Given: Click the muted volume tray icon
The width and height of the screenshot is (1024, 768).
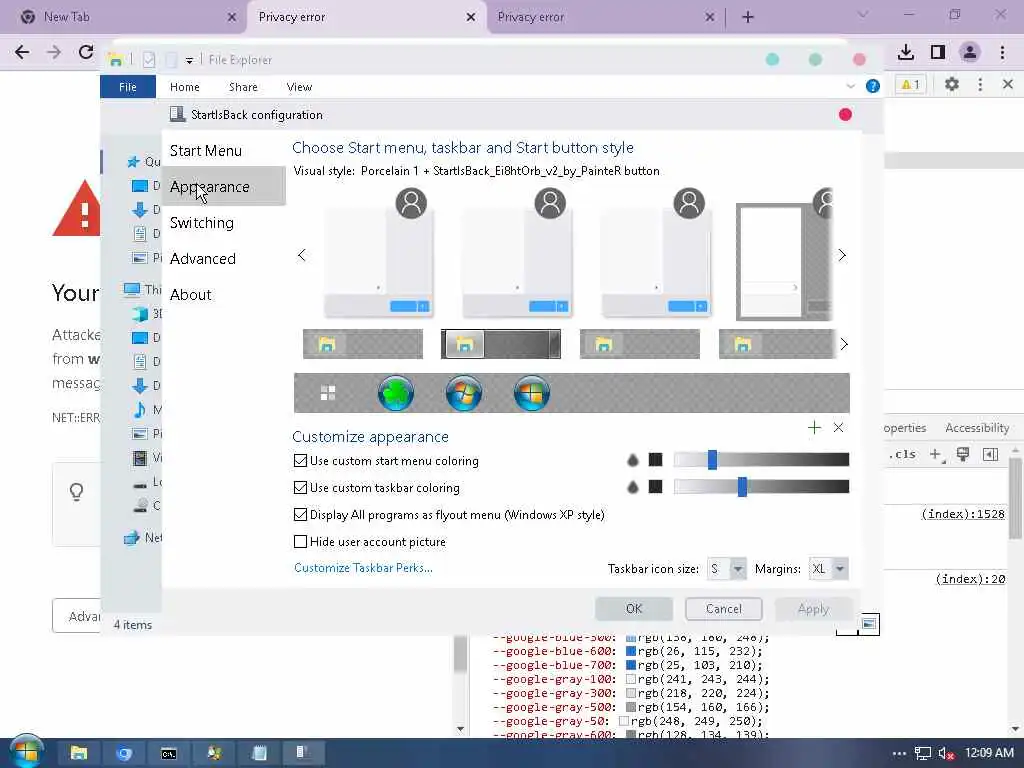Looking at the screenshot, I should 946,754.
